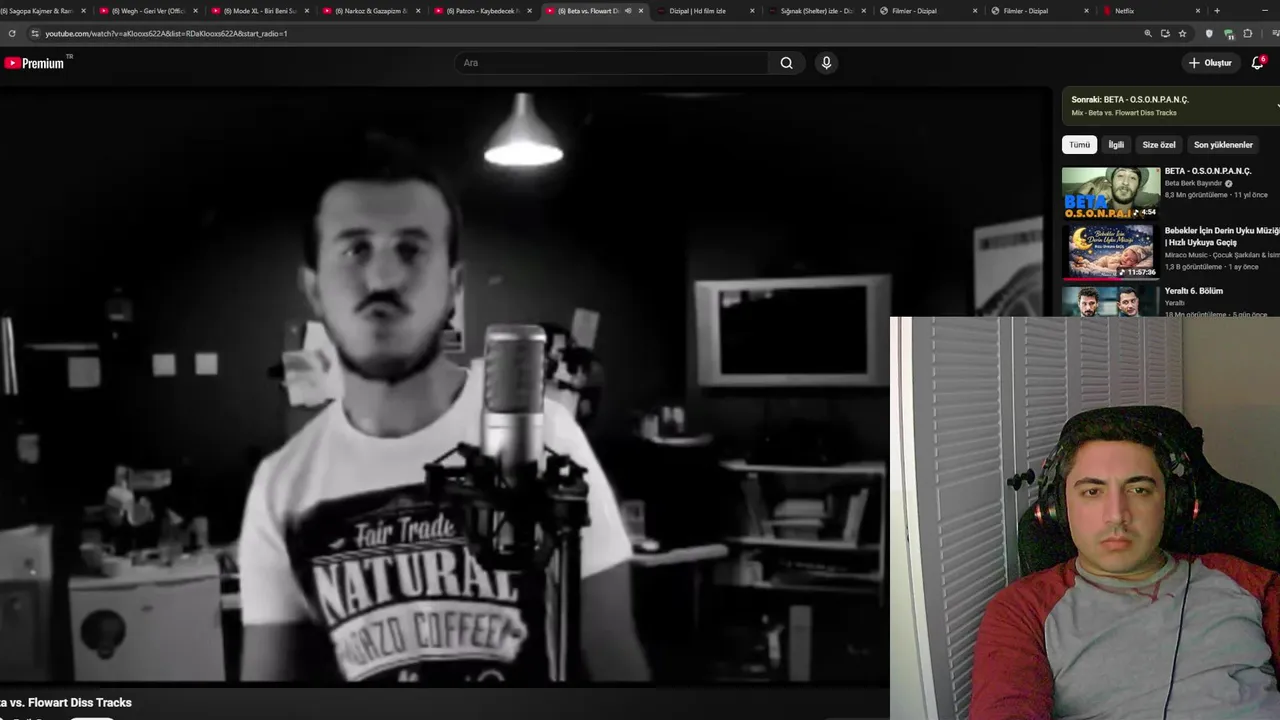This screenshot has height=720, width=1280.
Task: Select the İlgili filter chip
Action: 1116,145
